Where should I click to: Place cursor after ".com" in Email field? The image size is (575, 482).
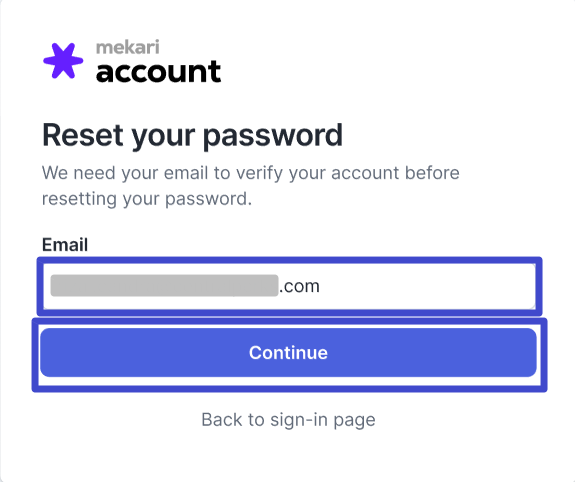coord(321,286)
